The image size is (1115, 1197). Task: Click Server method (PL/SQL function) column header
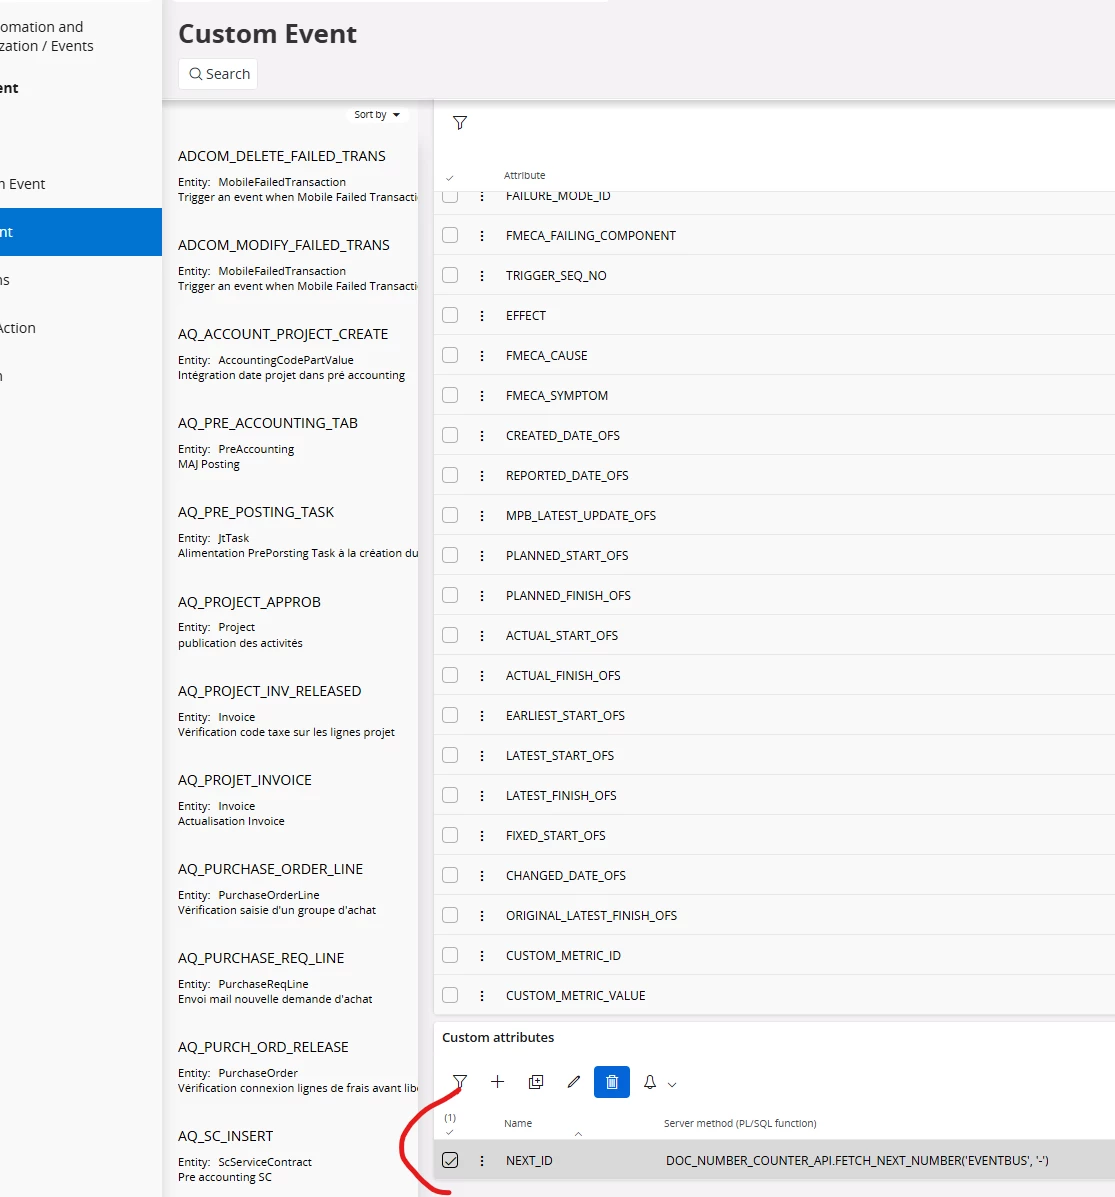coord(740,1124)
